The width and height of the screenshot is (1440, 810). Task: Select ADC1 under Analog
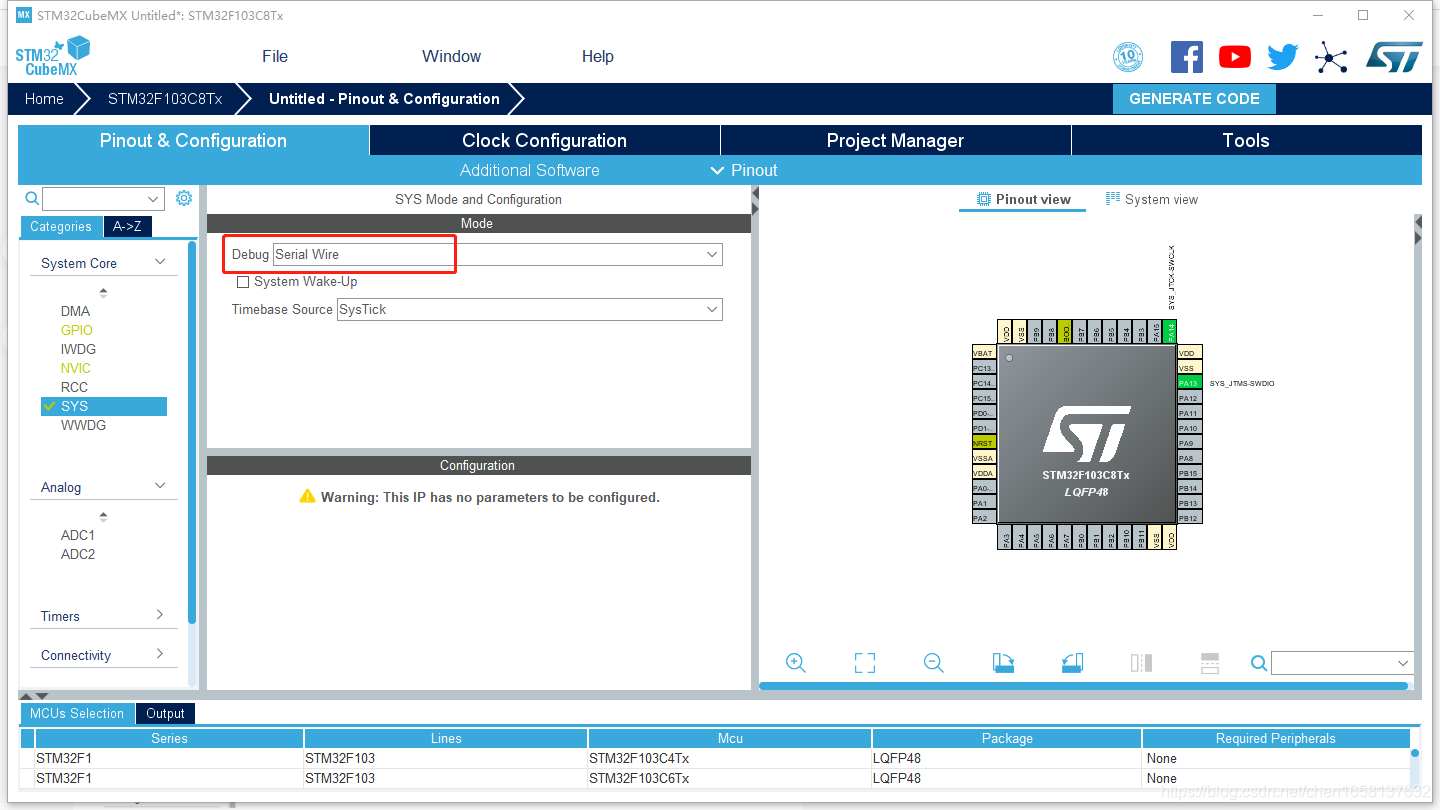(x=78, y=535)
